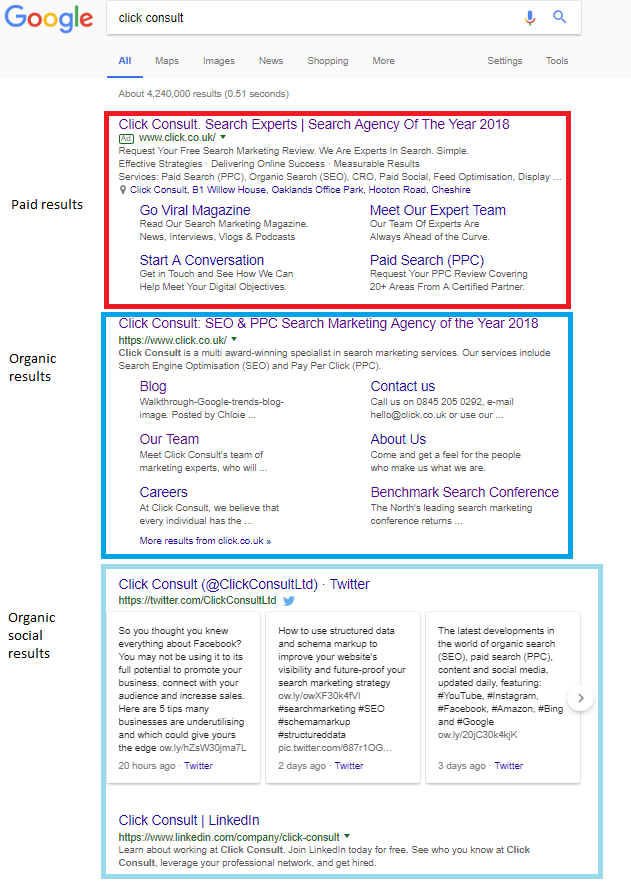
Task: Open Benchmark Search Conference sitelink
Action: click(x=465, y=492)
